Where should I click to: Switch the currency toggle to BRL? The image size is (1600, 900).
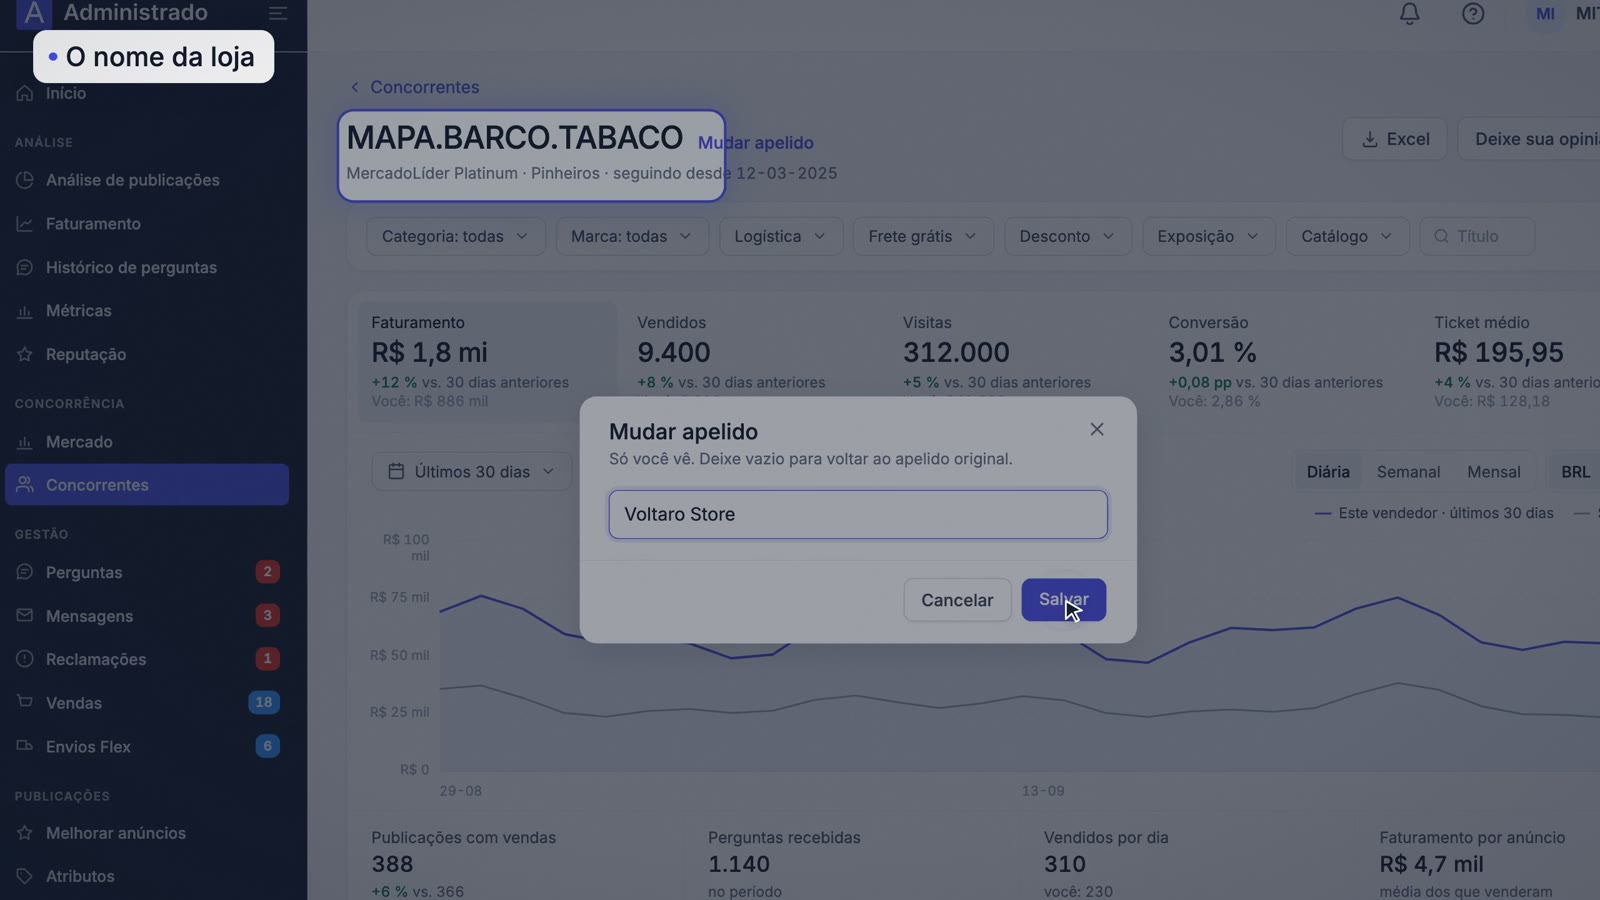pos(1575,472)
